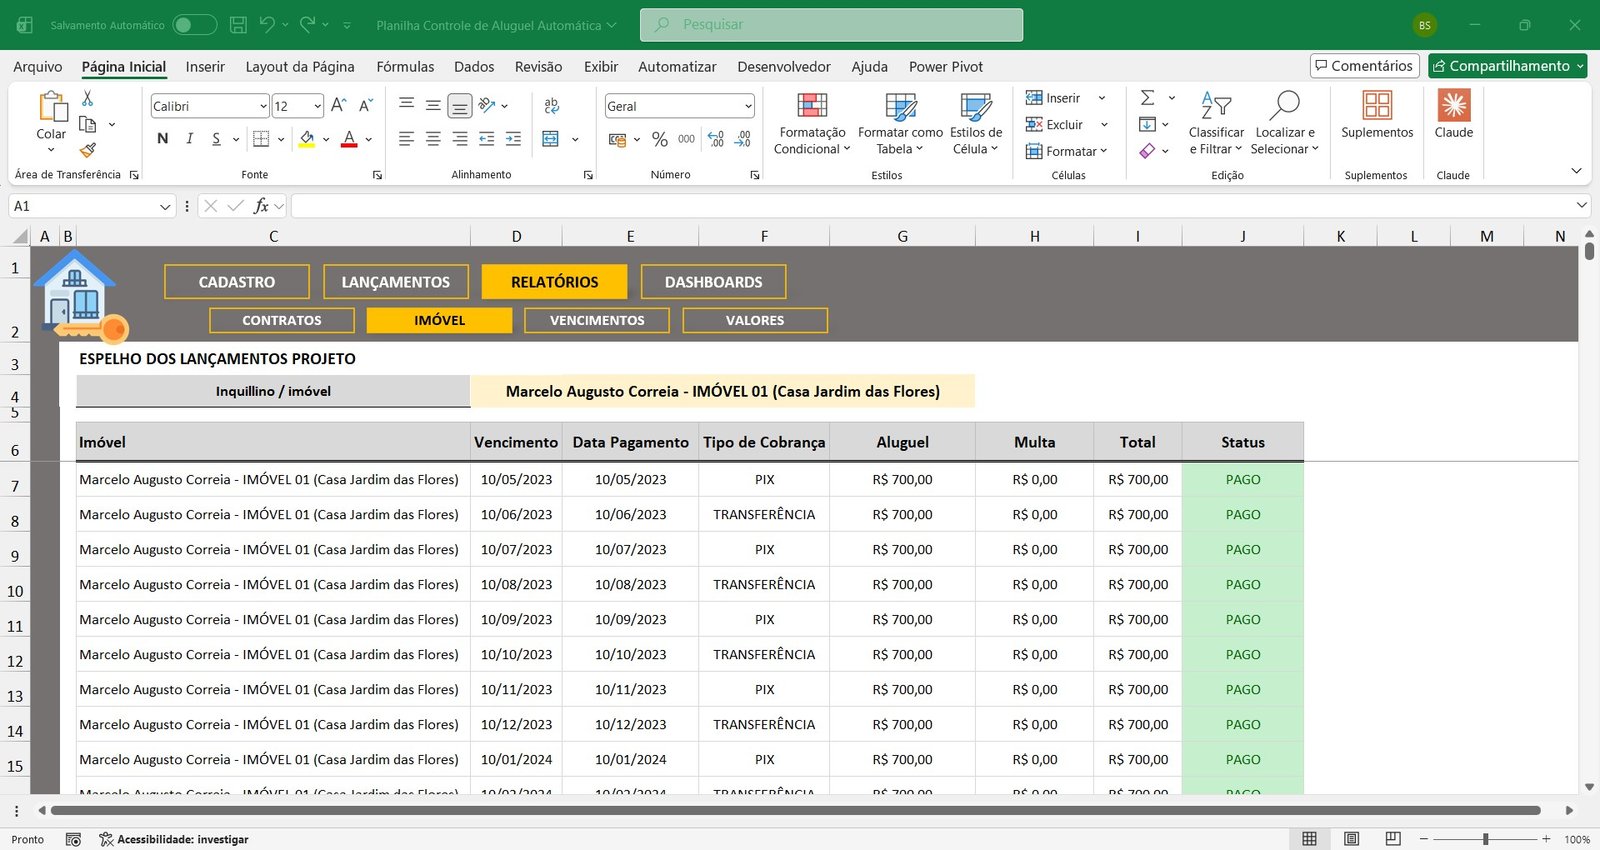1600x850 pixels.
Task: Toggle underline formatting S button
Action: 216,139
